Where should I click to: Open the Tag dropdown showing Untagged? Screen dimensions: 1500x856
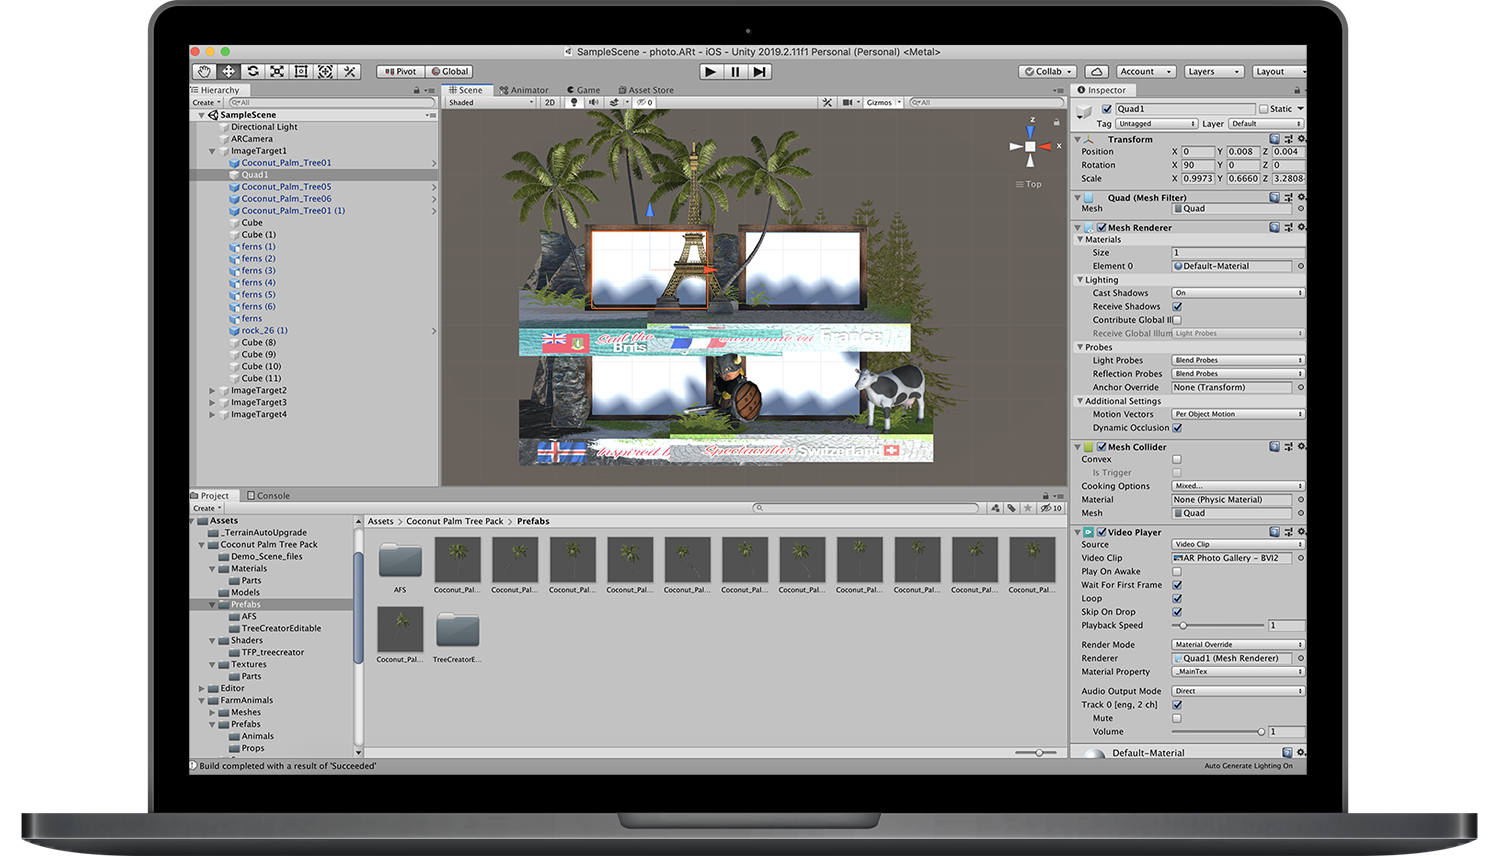[1157, 124]
